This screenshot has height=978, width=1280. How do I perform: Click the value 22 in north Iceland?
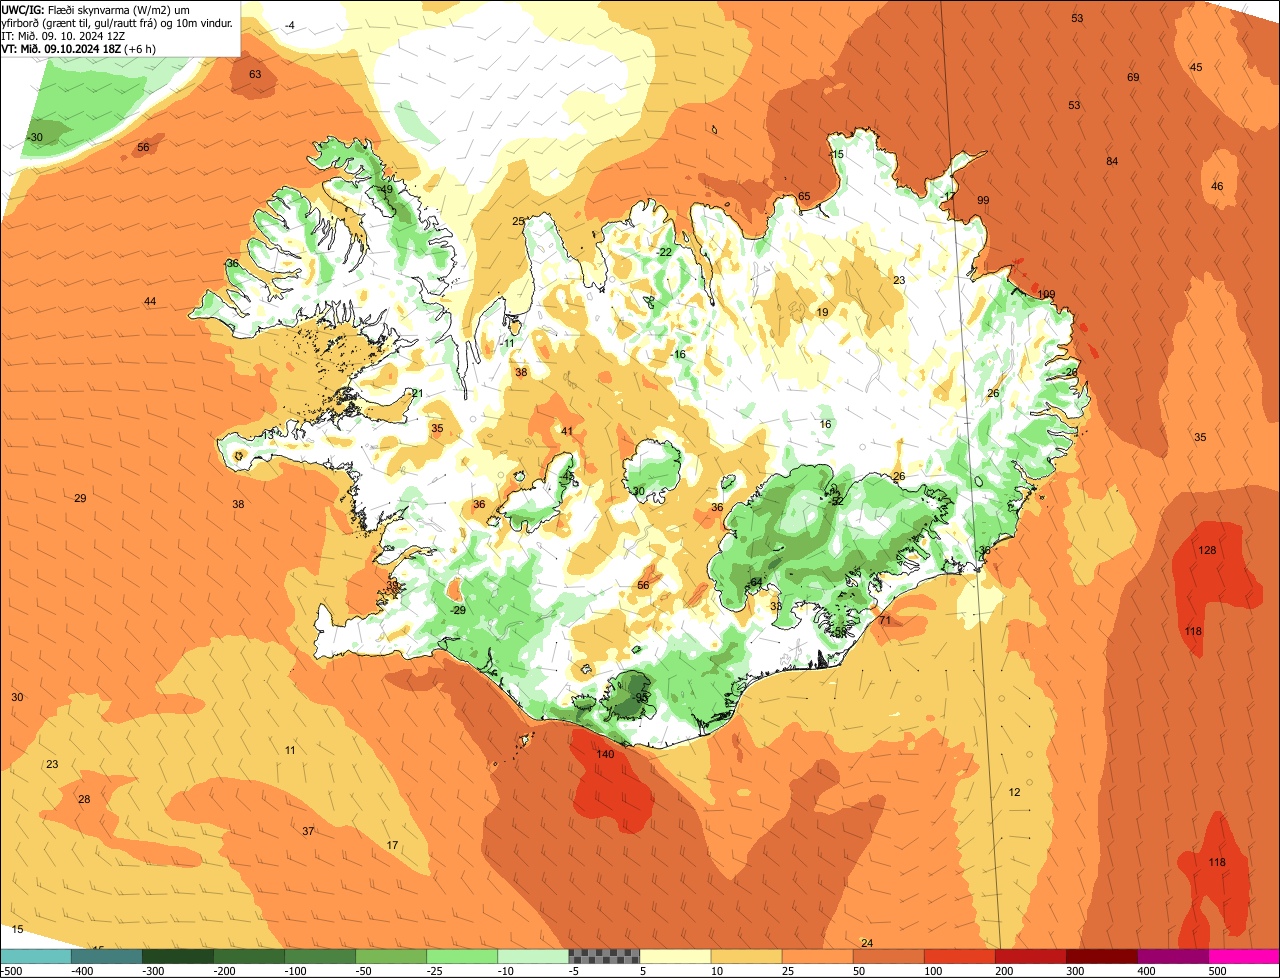point(665,252)
